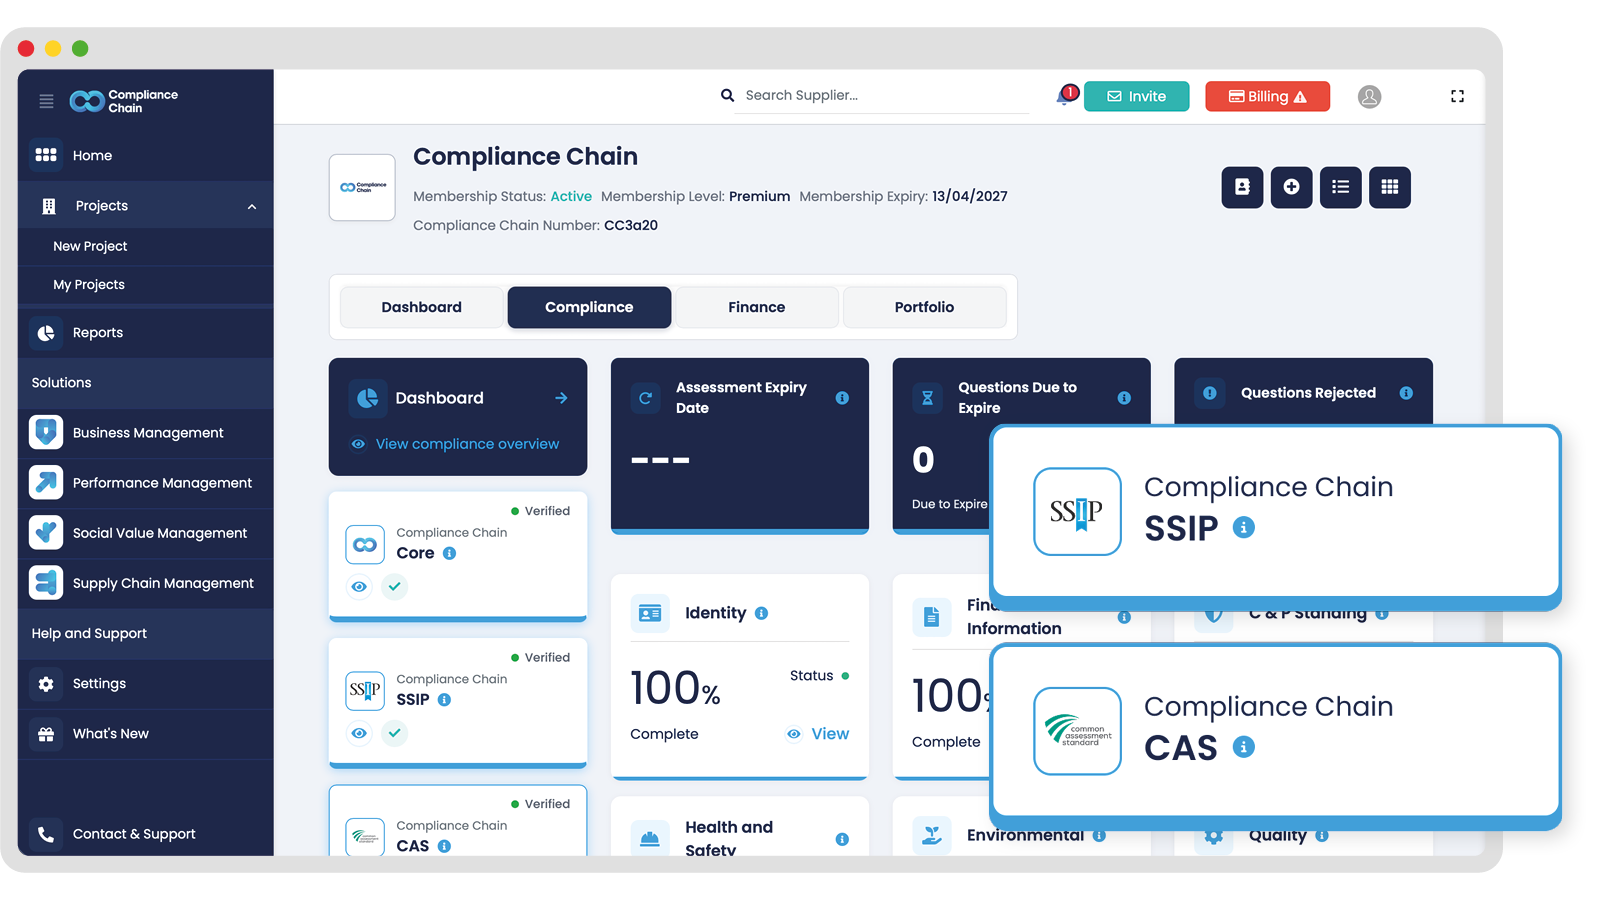Click the Invite button
Image resolution: width=1600 pixels, height=900 pixels.
(x=1137, y=96)
